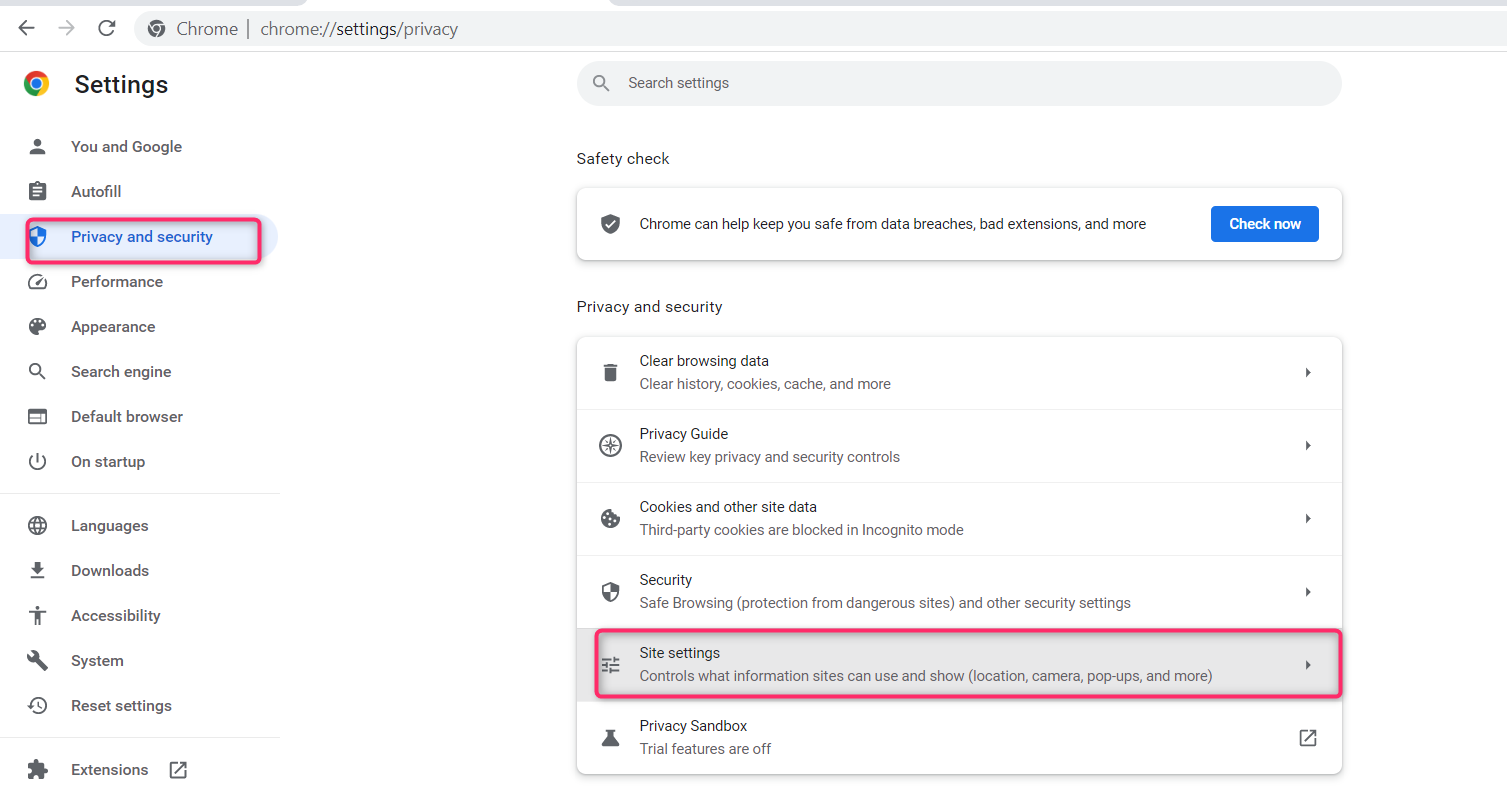The image size is (1507, 793).
Task: Select On startup in the sidebar
Action: point(108,462)
